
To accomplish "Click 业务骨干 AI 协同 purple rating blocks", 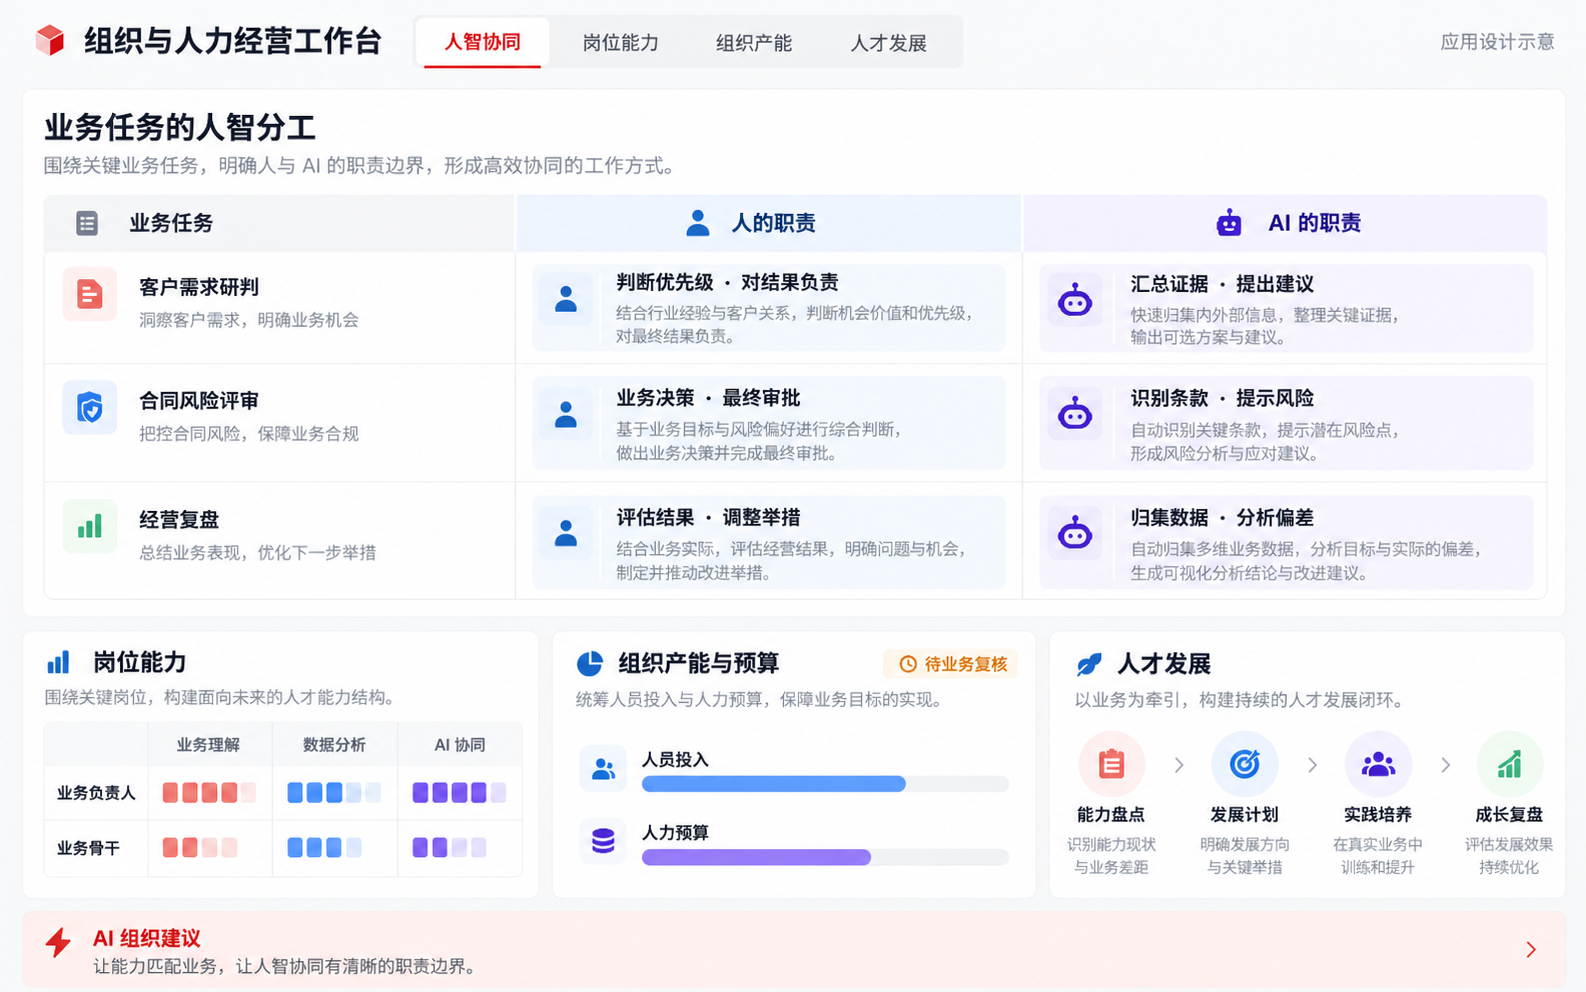I will [449, 847].
